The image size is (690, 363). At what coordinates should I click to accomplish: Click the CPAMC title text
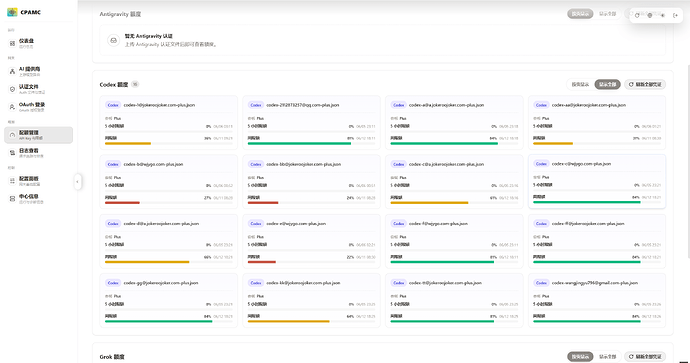(x=31, y=12)
